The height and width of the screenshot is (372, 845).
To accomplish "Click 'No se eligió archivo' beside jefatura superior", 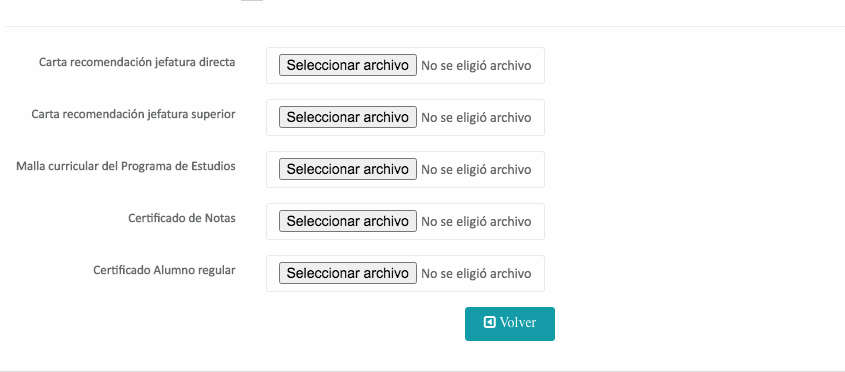I will (x=476, y=118).
